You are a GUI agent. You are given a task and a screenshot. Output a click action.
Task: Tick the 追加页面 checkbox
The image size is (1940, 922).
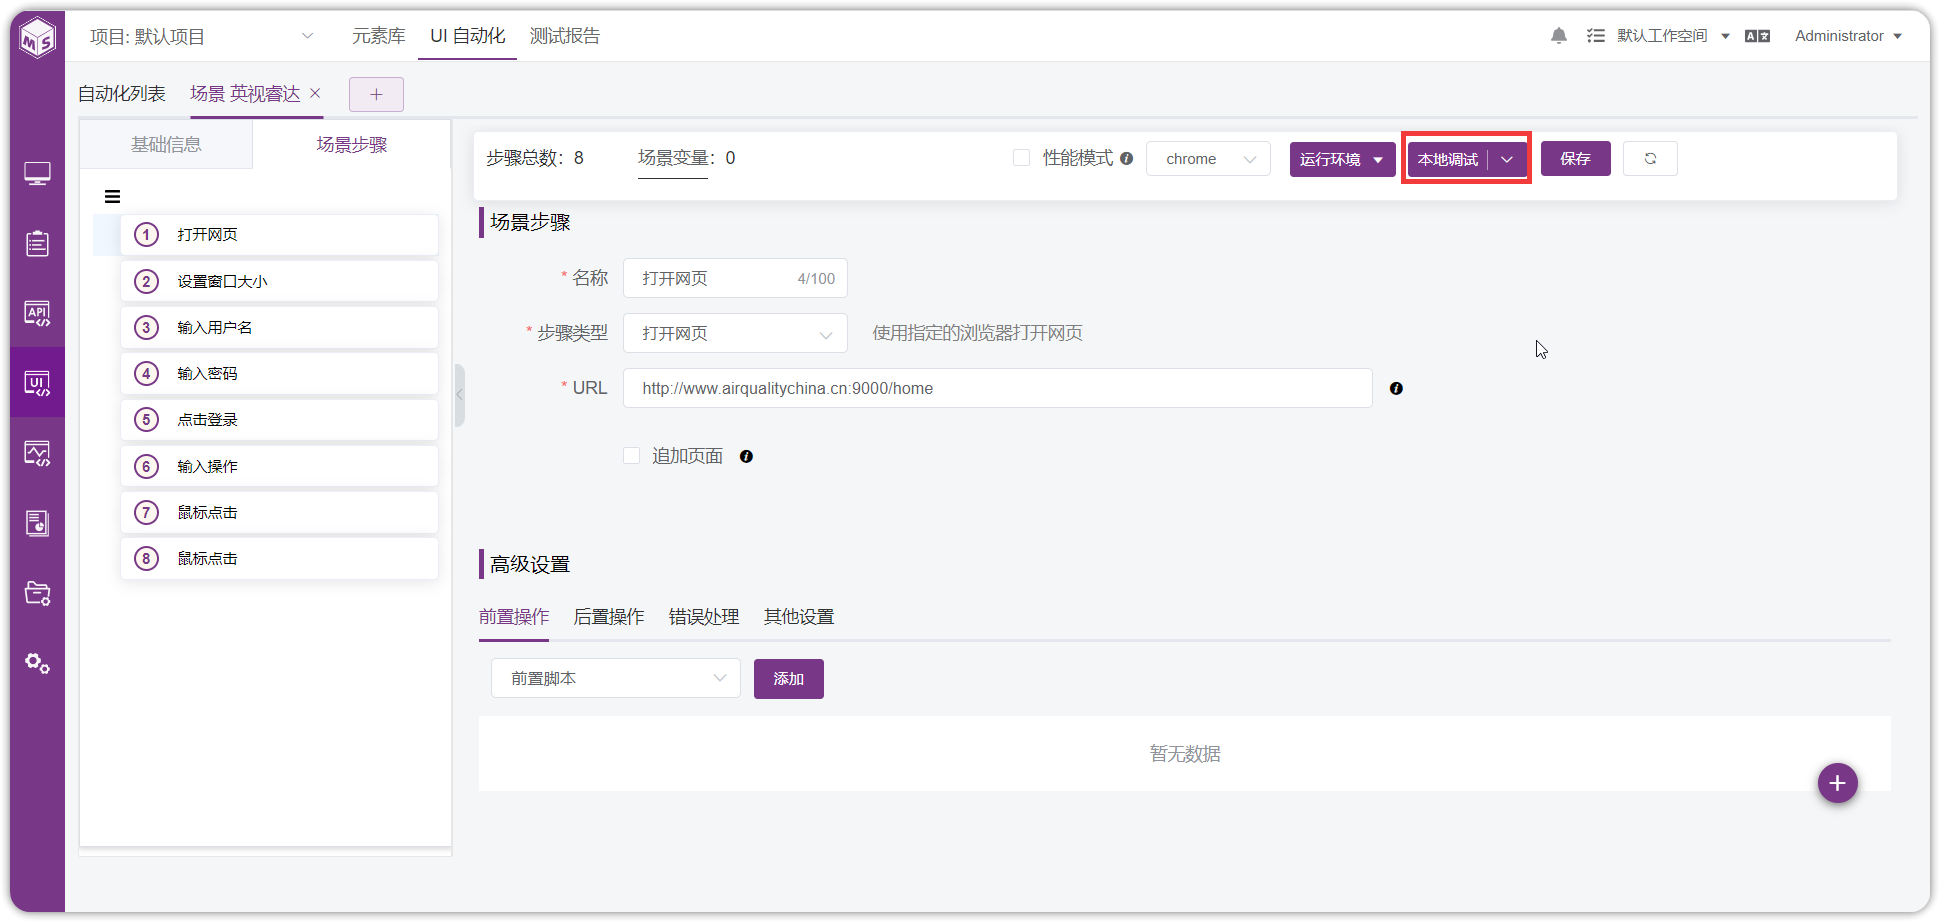coord(631,456)
